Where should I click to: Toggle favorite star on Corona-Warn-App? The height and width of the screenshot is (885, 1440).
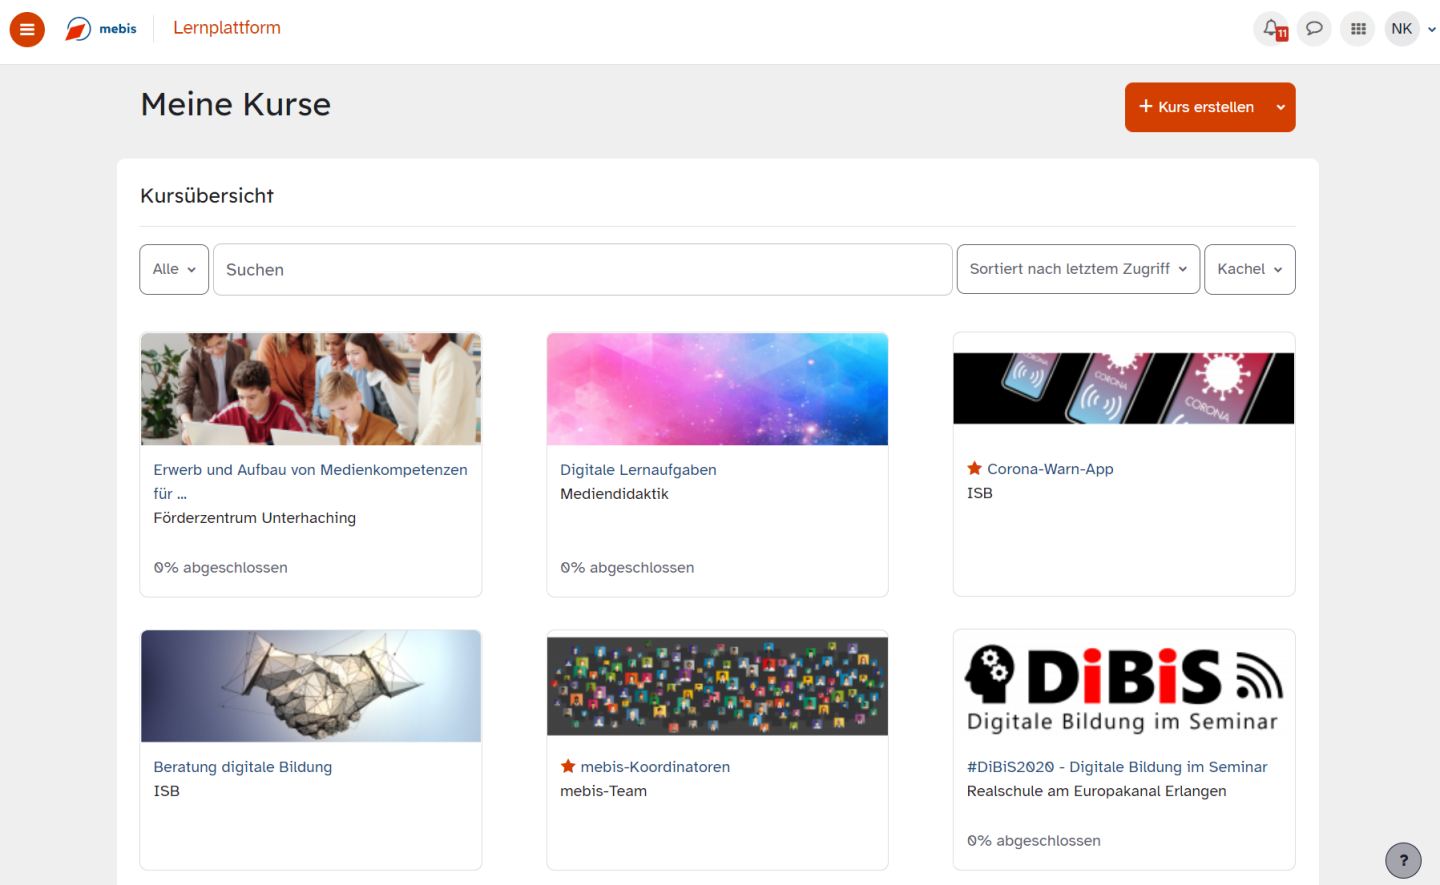(974, 468)
